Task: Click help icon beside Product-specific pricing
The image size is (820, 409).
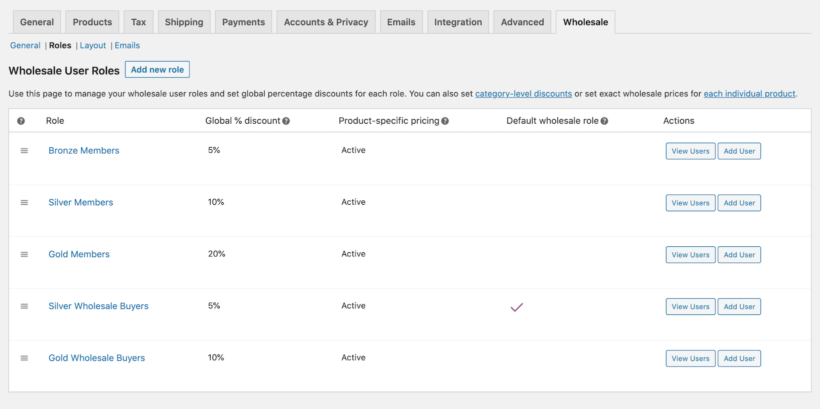Action: click(445, 121)
